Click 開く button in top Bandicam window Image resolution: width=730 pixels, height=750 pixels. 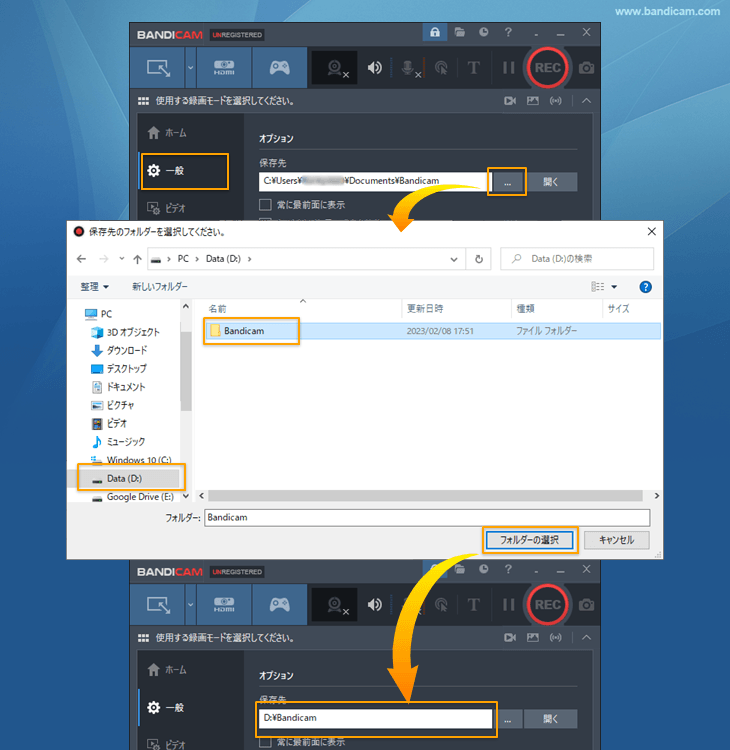[x=551, y=182]
